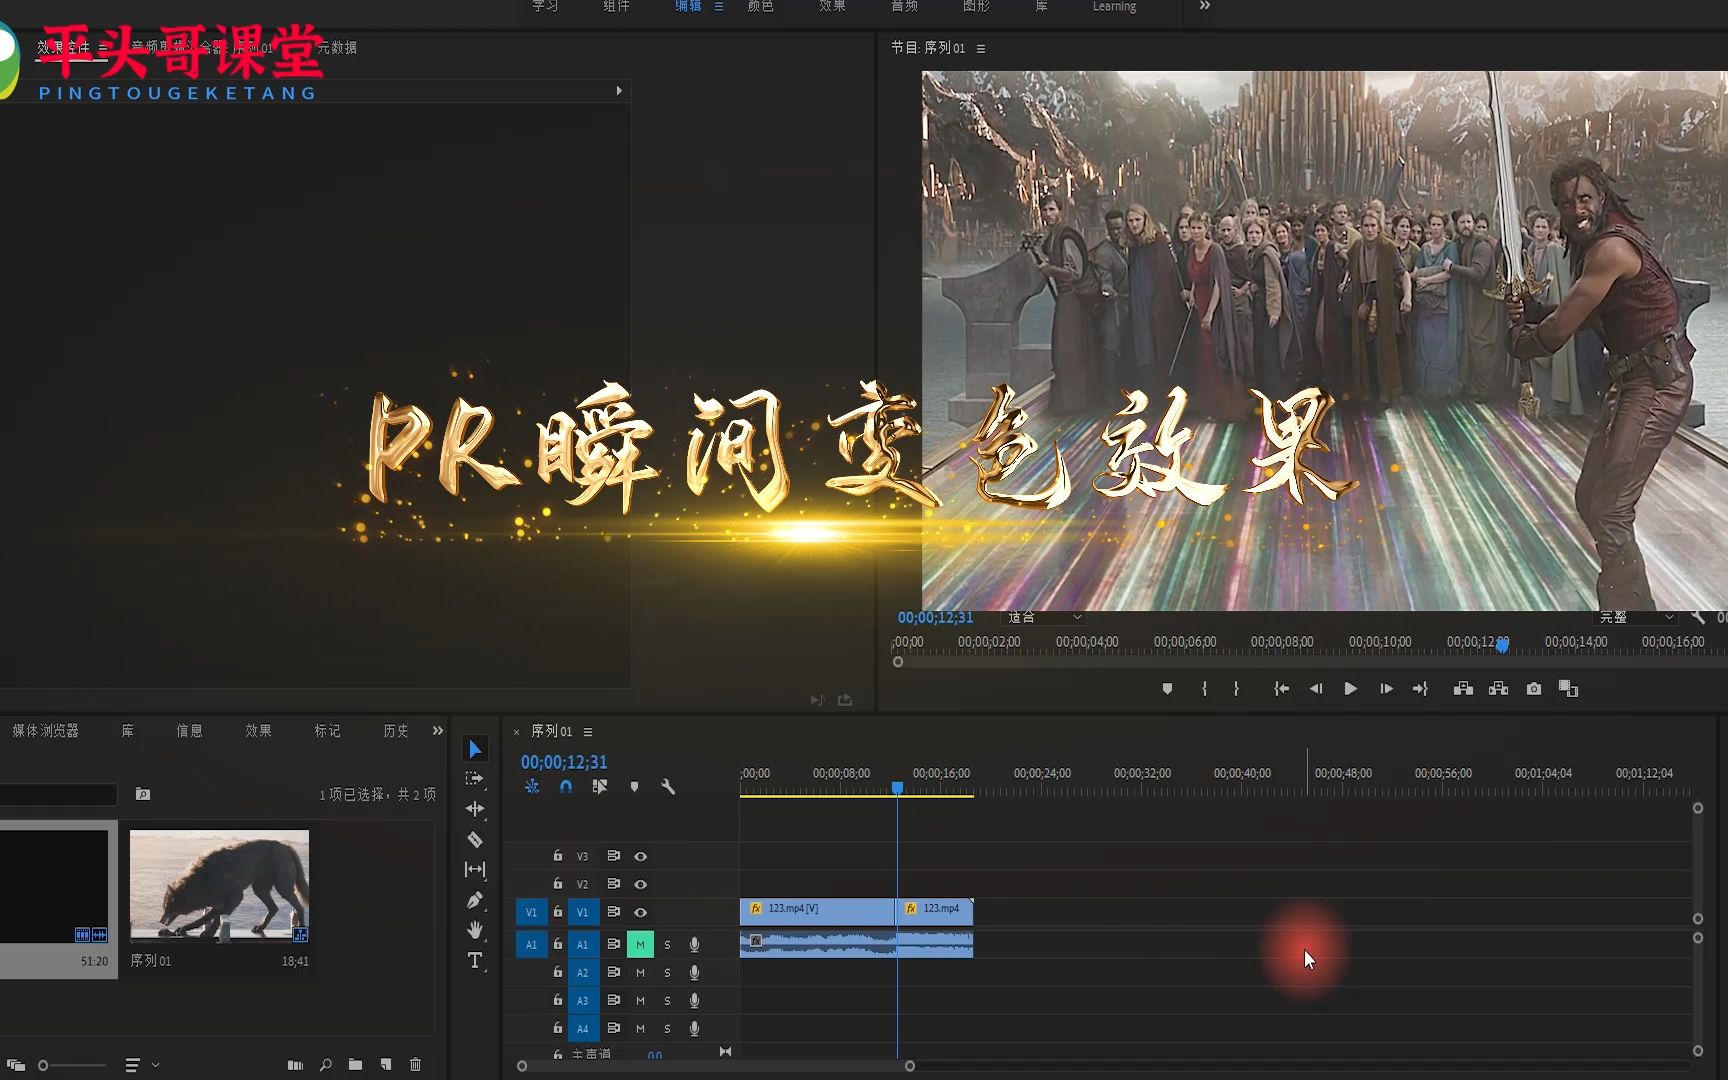This screenshot has height=1080, width=1728.
Task: Delete selected project item with trash icon
Action: pyautogui.click(x=415, y=1065)
